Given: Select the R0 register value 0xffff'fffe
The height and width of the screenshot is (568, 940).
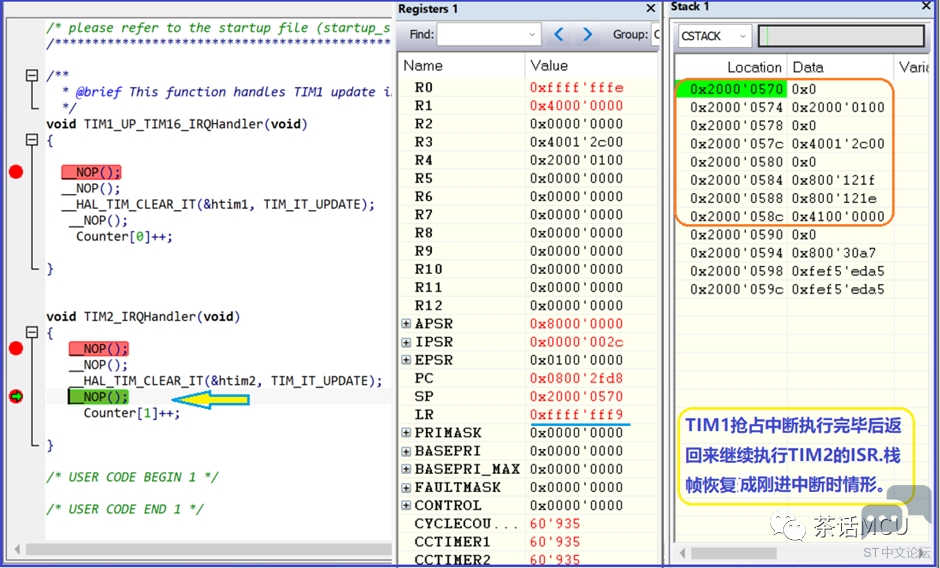Looking at the screenshot, I should tap(577, 88).
